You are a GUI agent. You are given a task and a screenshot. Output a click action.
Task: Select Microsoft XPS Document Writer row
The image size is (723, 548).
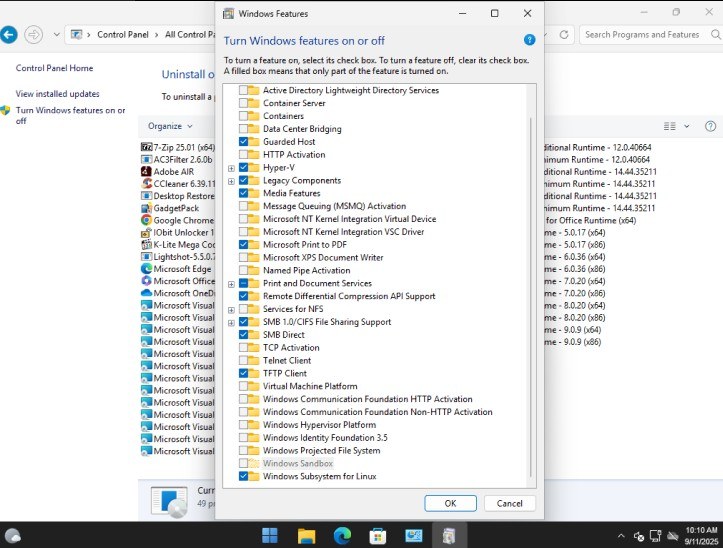(323, 257)
